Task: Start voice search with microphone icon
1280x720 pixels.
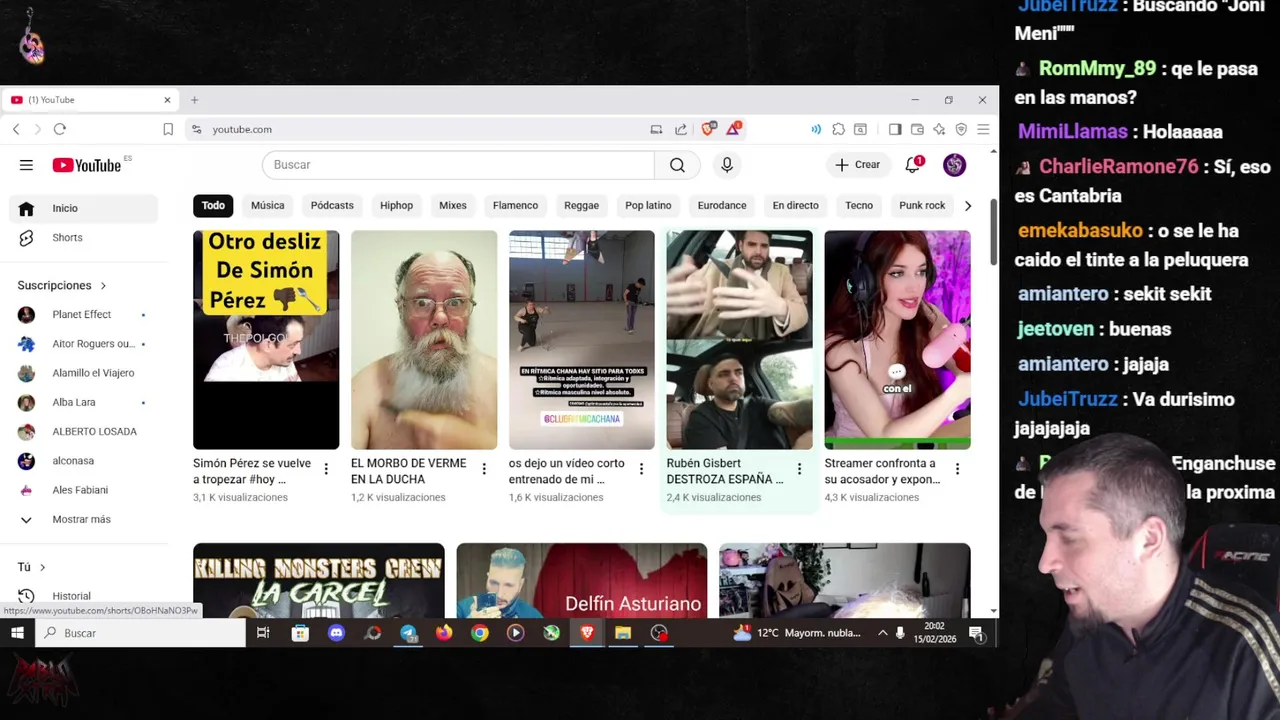Action: point(727,165)
